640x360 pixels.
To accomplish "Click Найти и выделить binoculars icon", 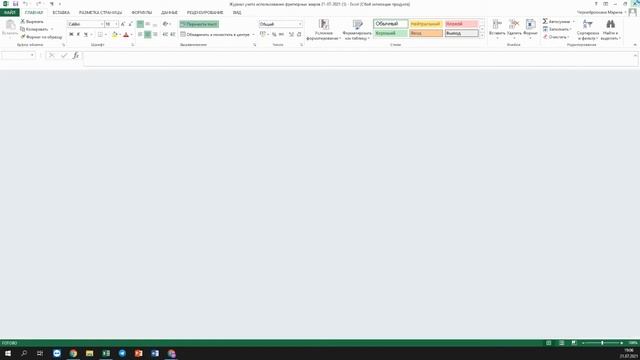I will click(611, 24).
